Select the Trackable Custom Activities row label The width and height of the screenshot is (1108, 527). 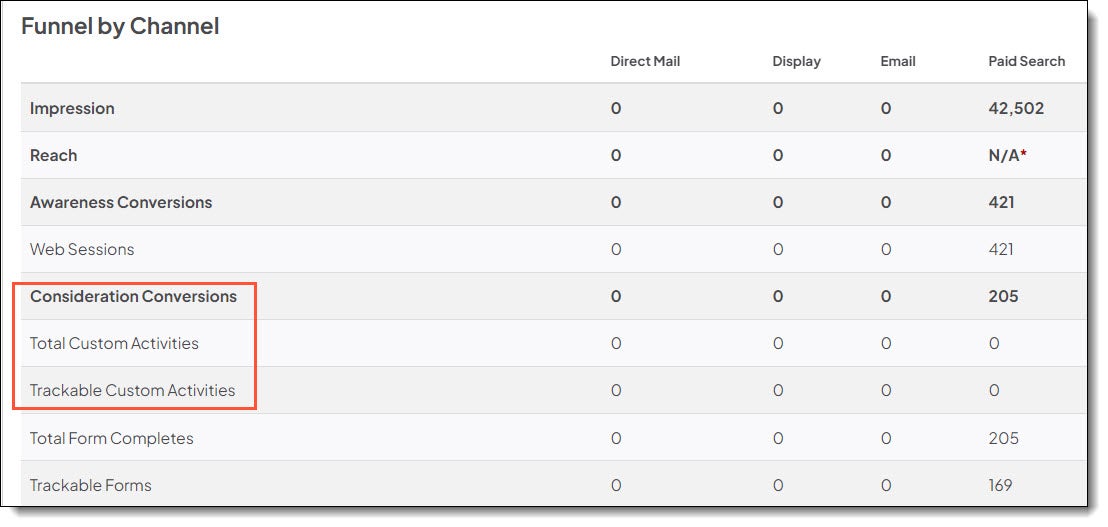tap(132, 390)
